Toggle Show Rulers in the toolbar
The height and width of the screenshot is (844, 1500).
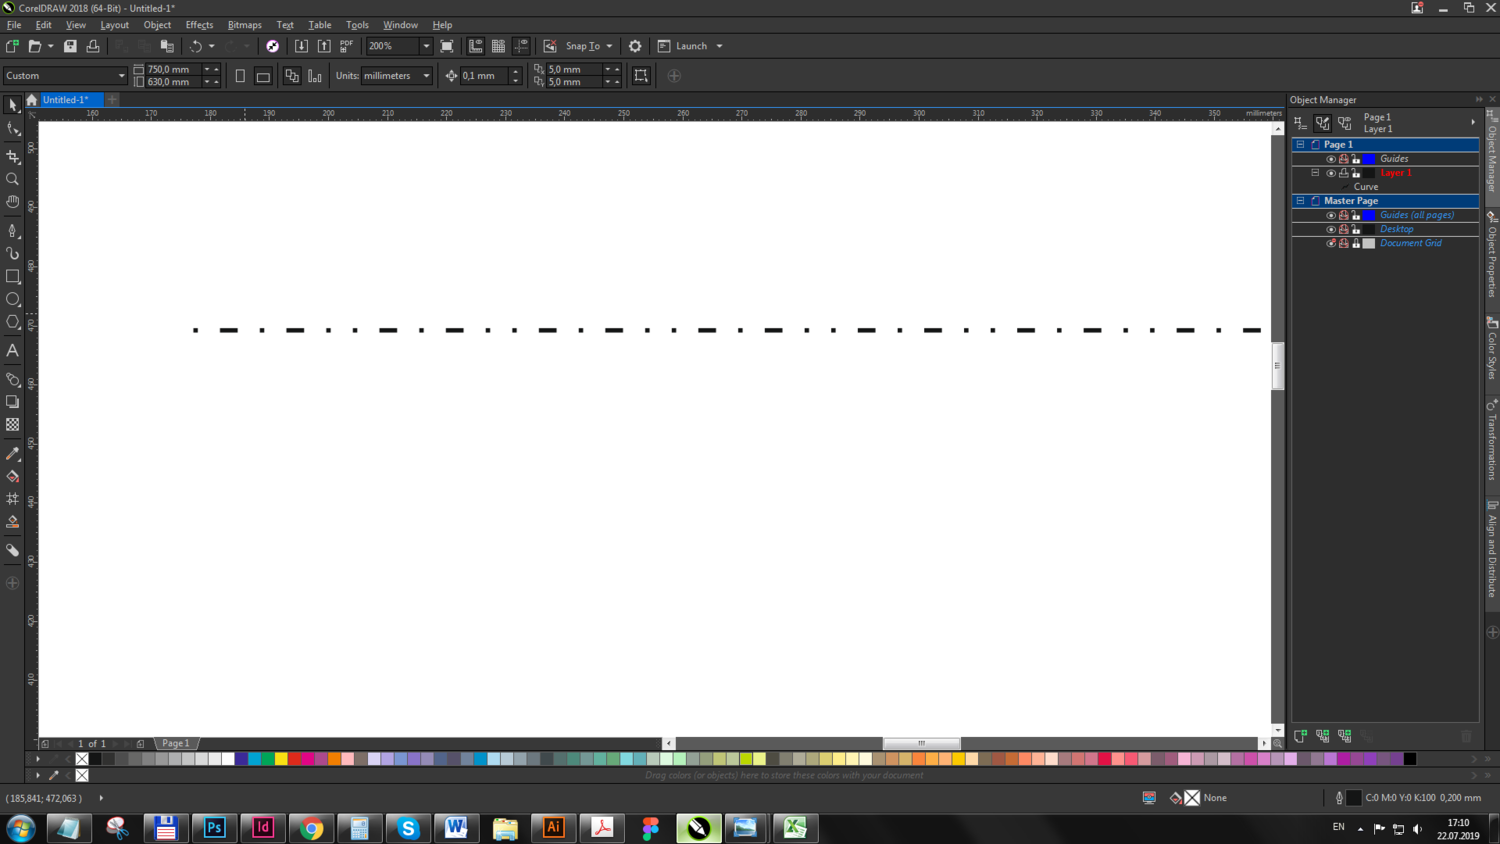[x=476, y=46]
